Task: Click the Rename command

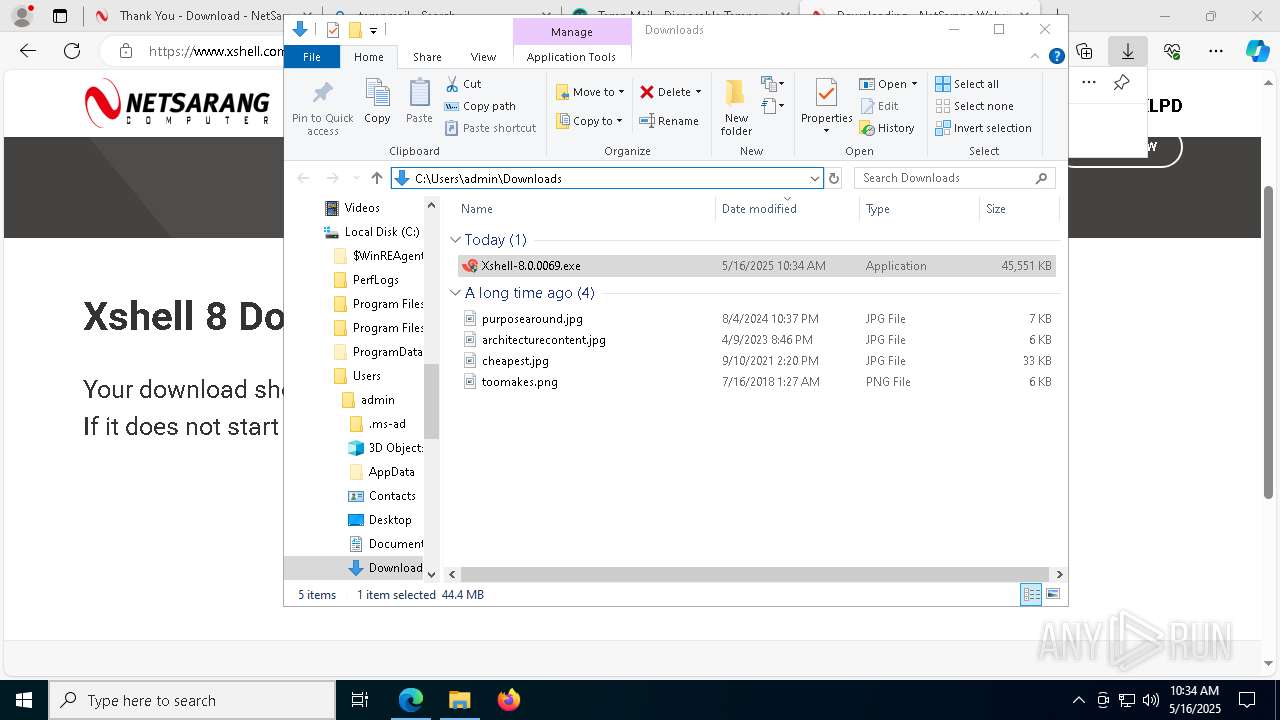Action: 669,121
